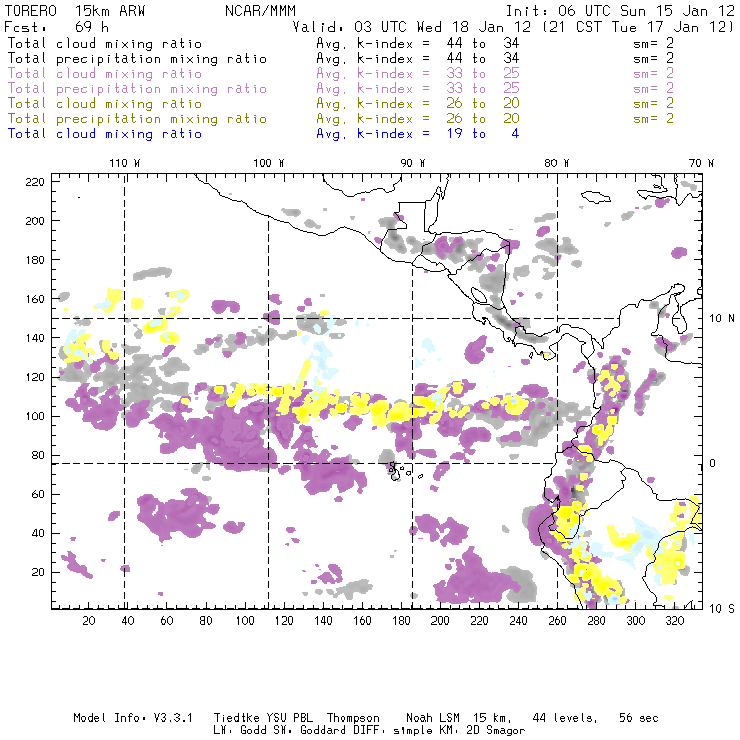This screenshot has height=740, width=740.
Task: Click the '10 N' latitude label
Action: click(722, 319)
